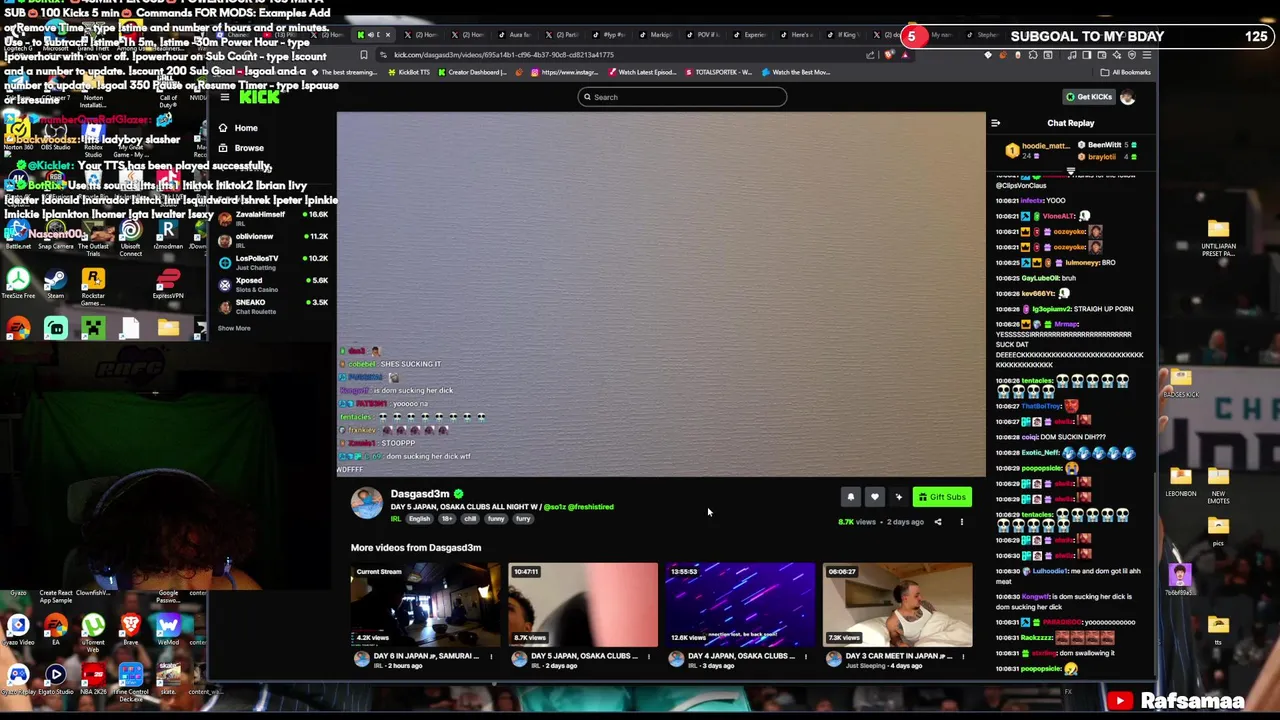Open the 06:06:27 video thumbnail
The height and width of the screenshot is (720, 1280).
coord(898,605)
